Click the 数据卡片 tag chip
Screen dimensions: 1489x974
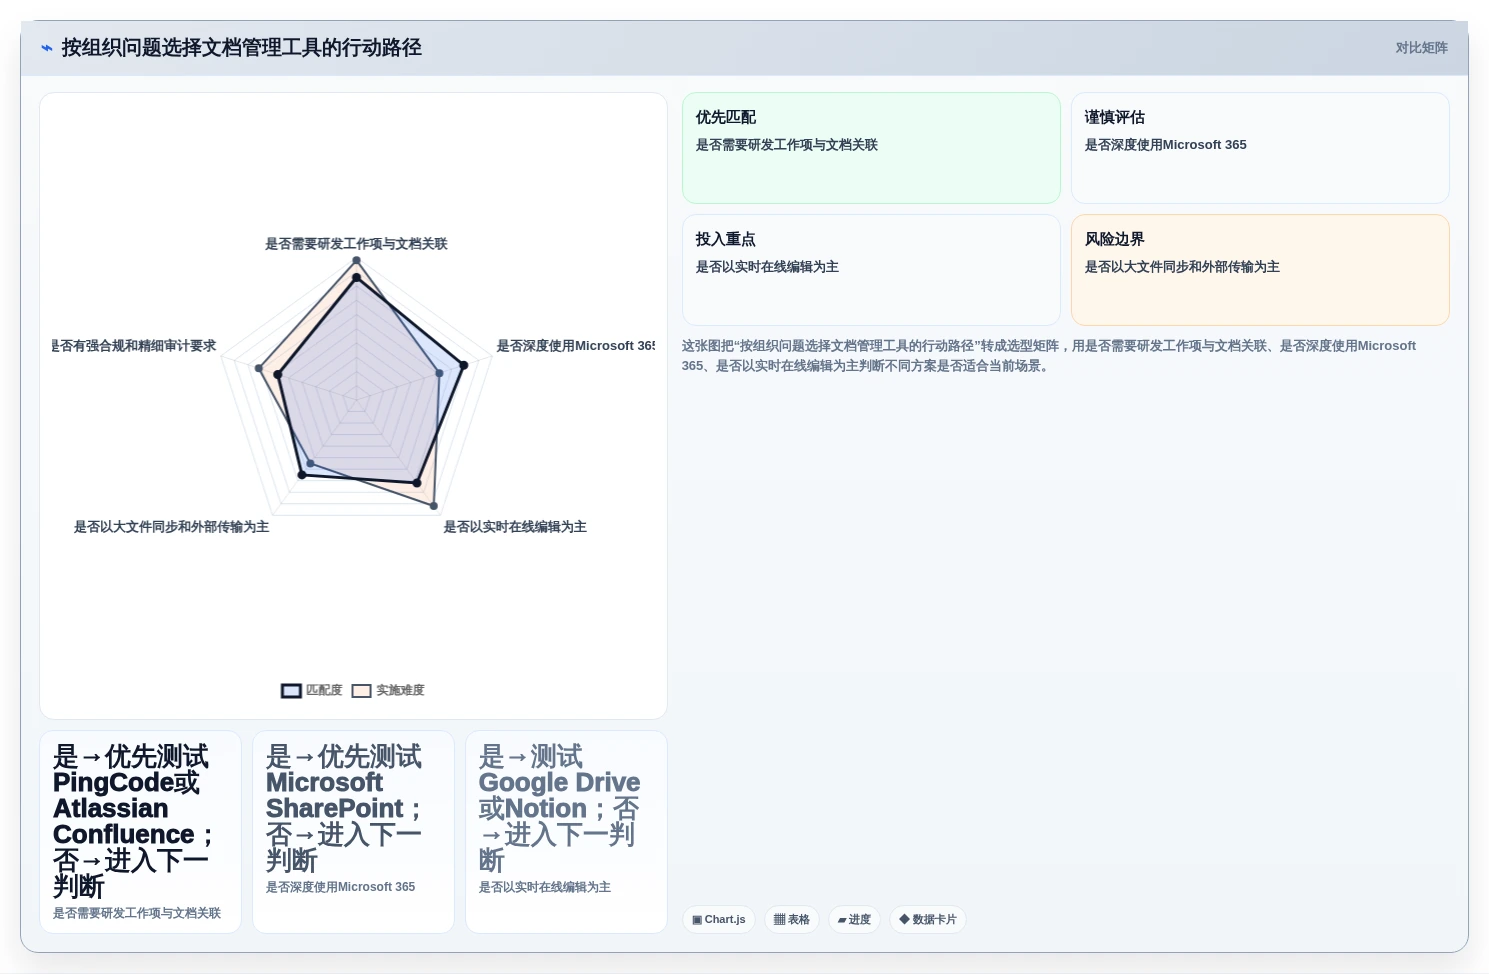click(x=927, y=920)
